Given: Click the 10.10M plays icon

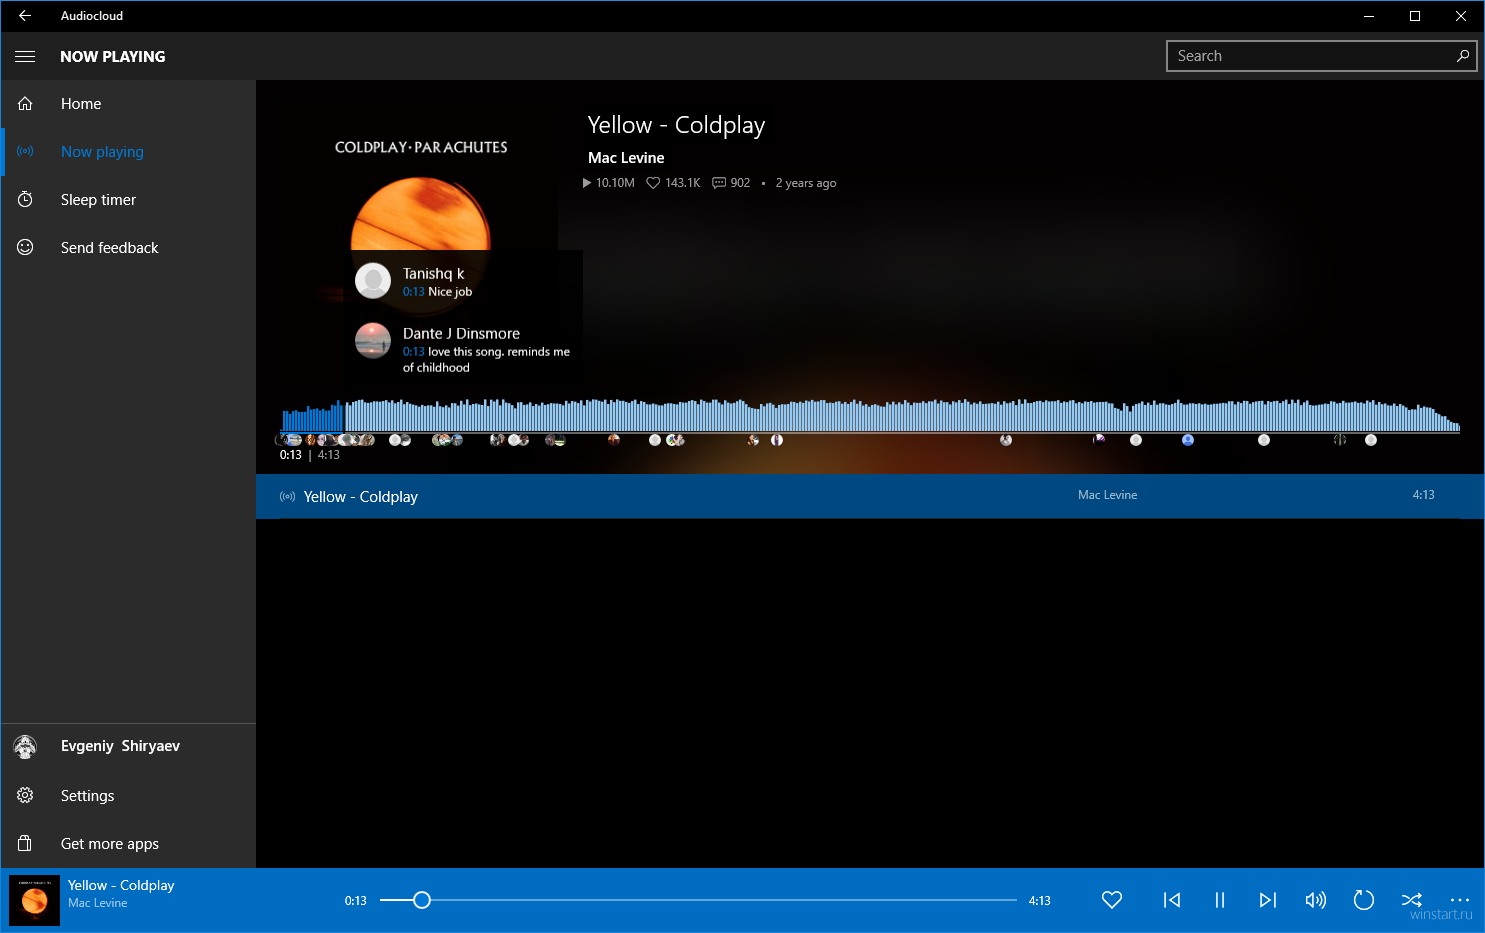Looking at the screenshot, I should tap(587, 183).
